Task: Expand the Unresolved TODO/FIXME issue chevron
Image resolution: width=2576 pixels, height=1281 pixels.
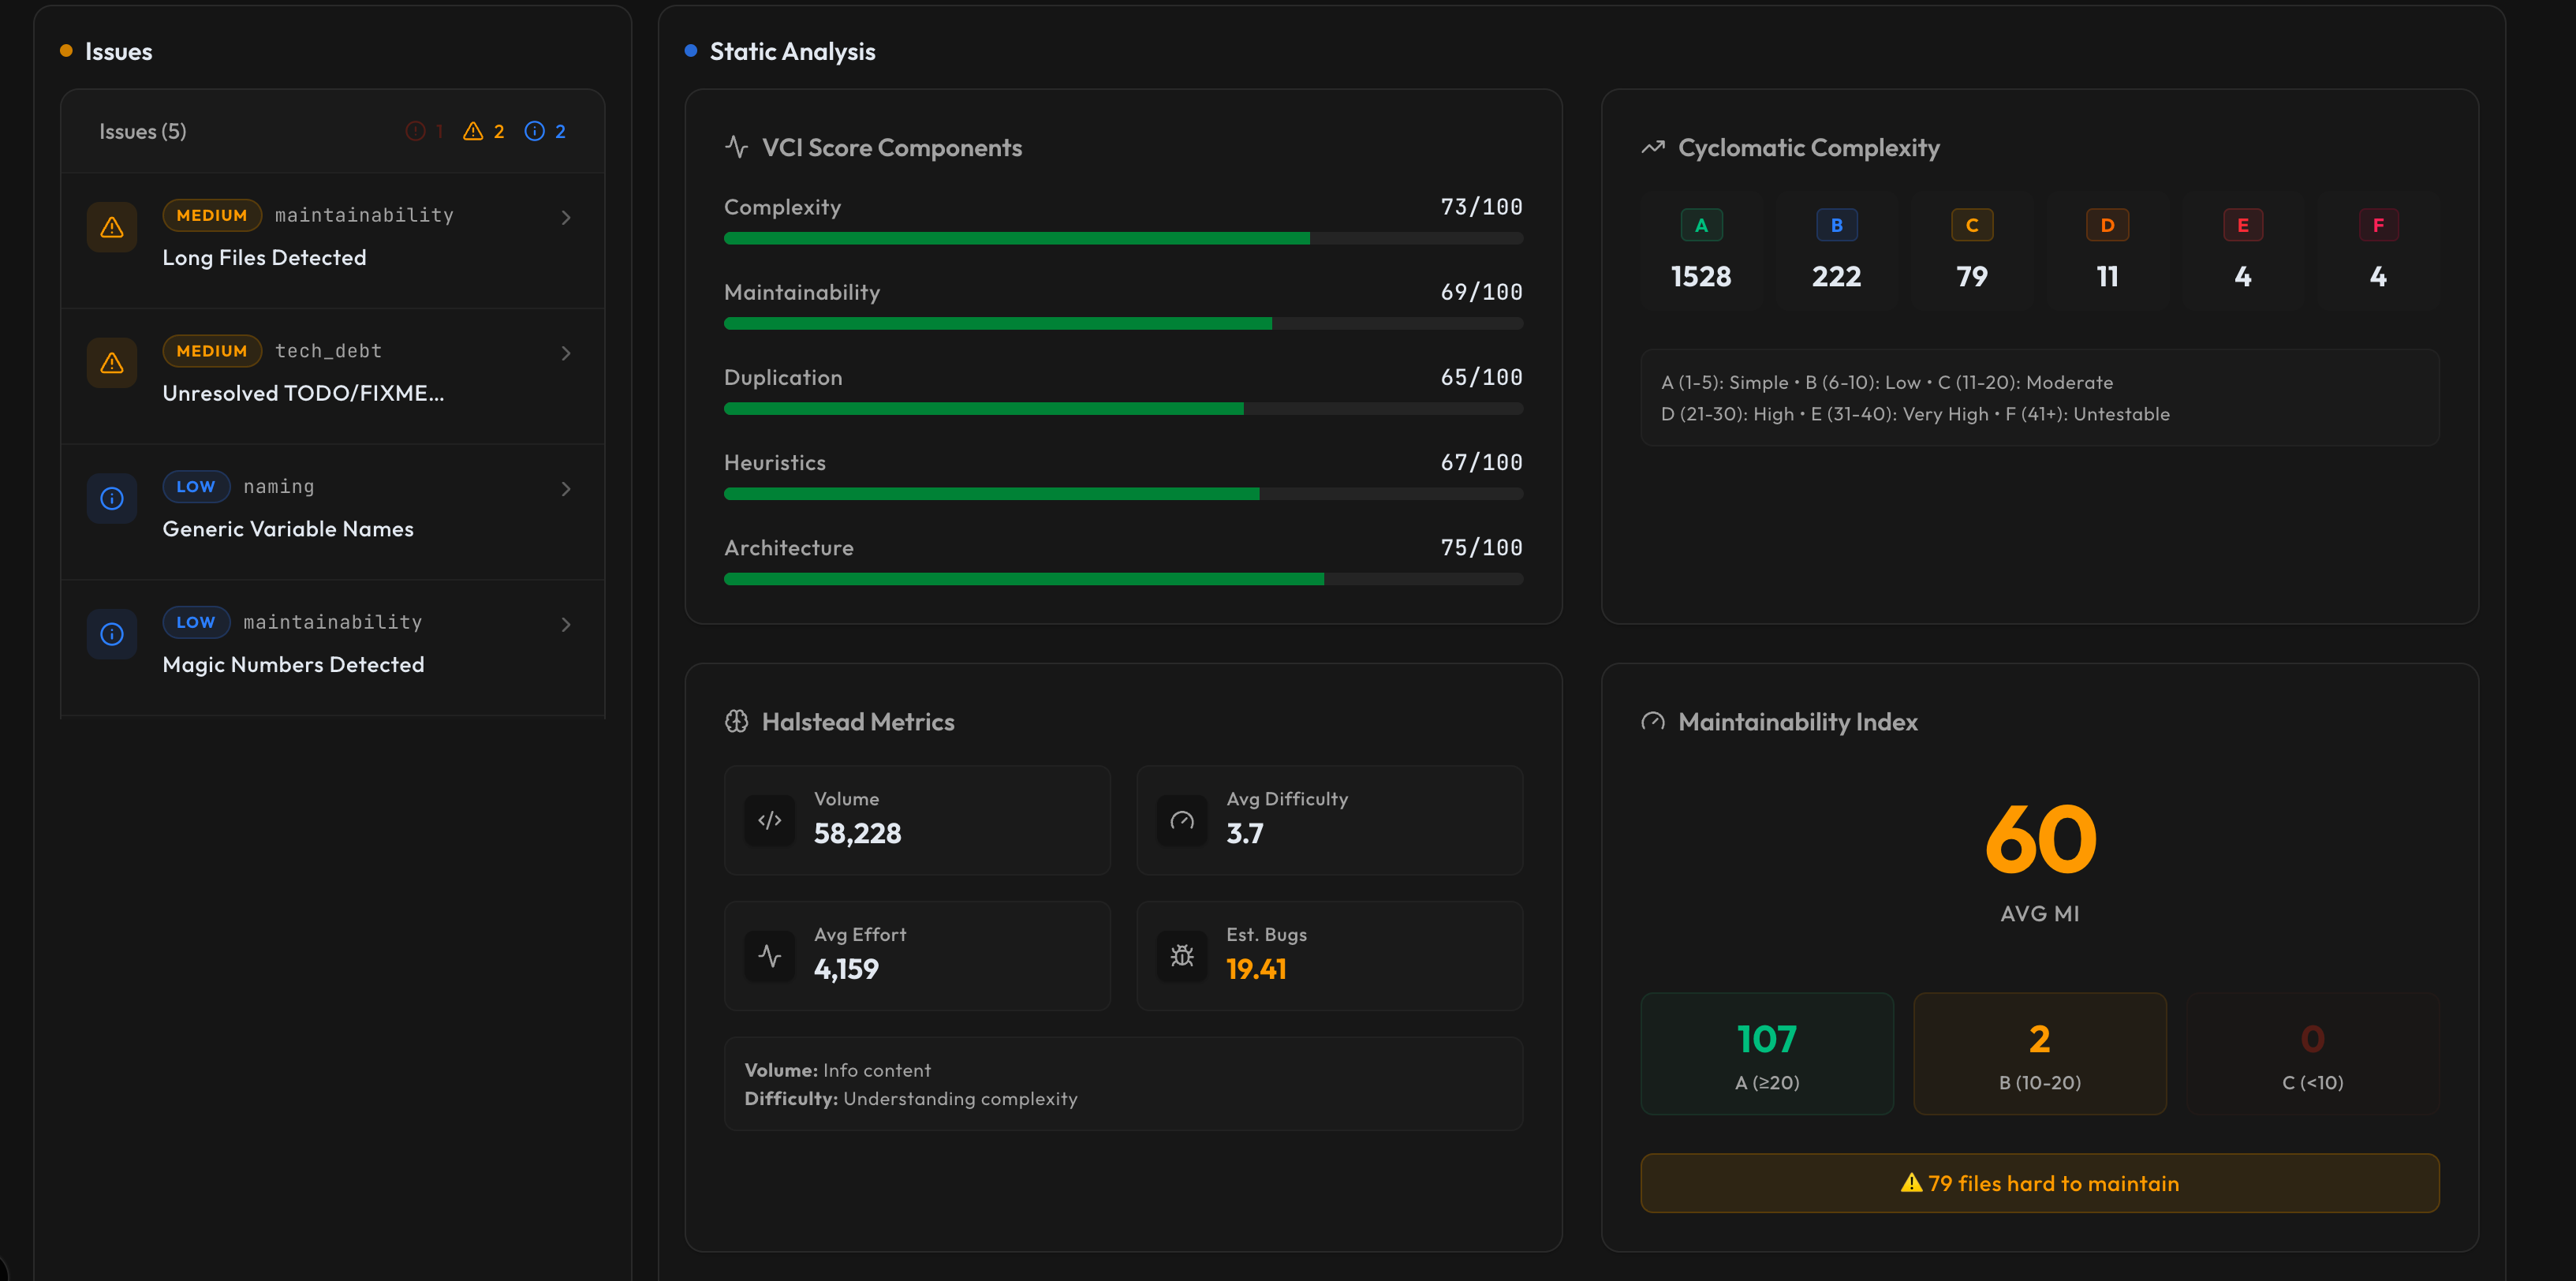Action: pyautogui.click(x=566, y=354)
